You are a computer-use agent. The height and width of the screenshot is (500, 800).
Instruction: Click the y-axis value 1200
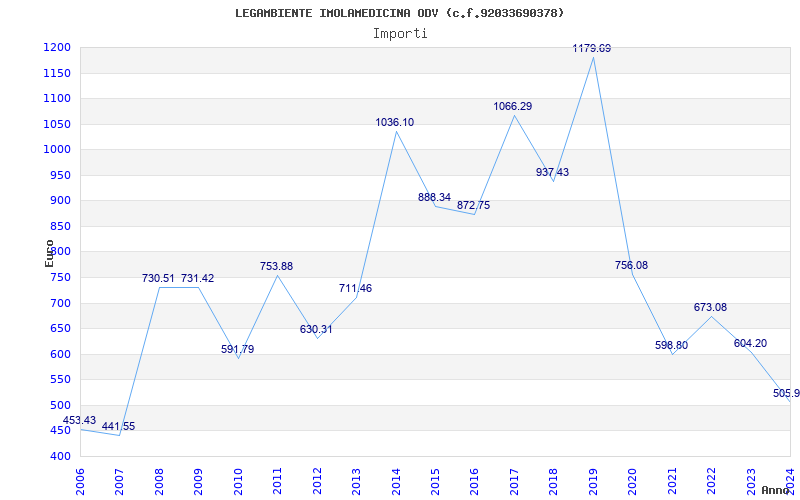click(x=57, y=48)
